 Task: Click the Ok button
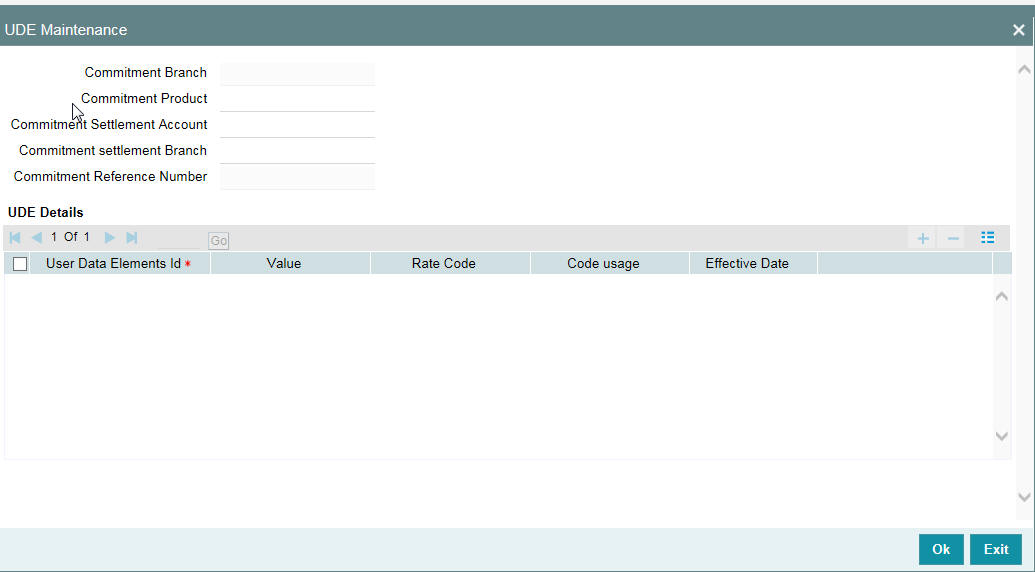point(941,550)
